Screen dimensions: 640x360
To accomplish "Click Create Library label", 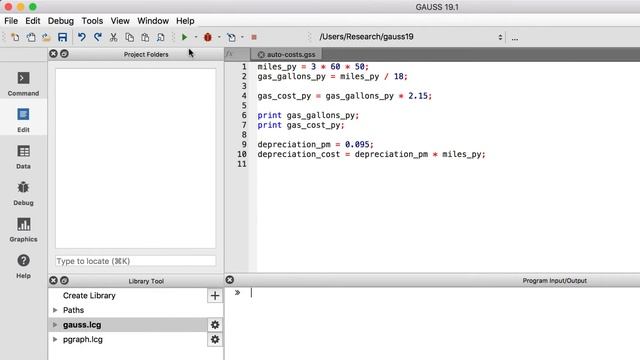I will tap(89, 296).
